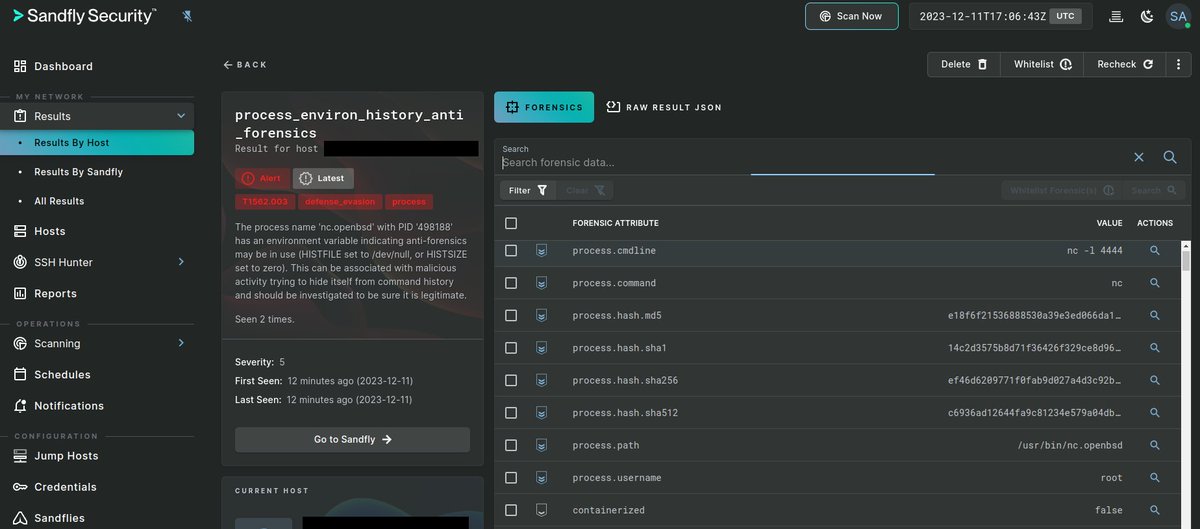Clear the forensic search with X icon
Viewport: 1200px width, 529px height.
[1139, 157]
